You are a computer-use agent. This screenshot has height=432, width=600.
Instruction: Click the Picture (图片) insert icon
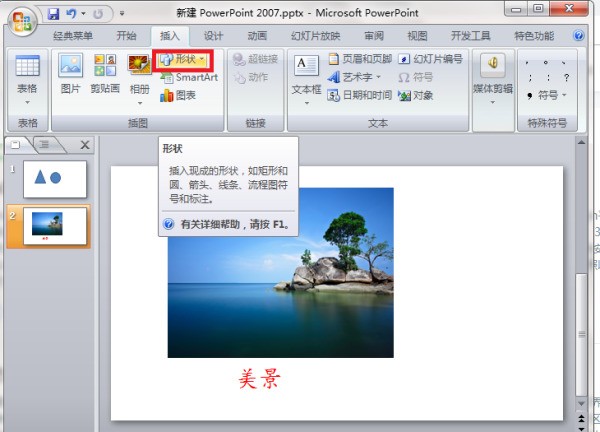click(70, 74)
